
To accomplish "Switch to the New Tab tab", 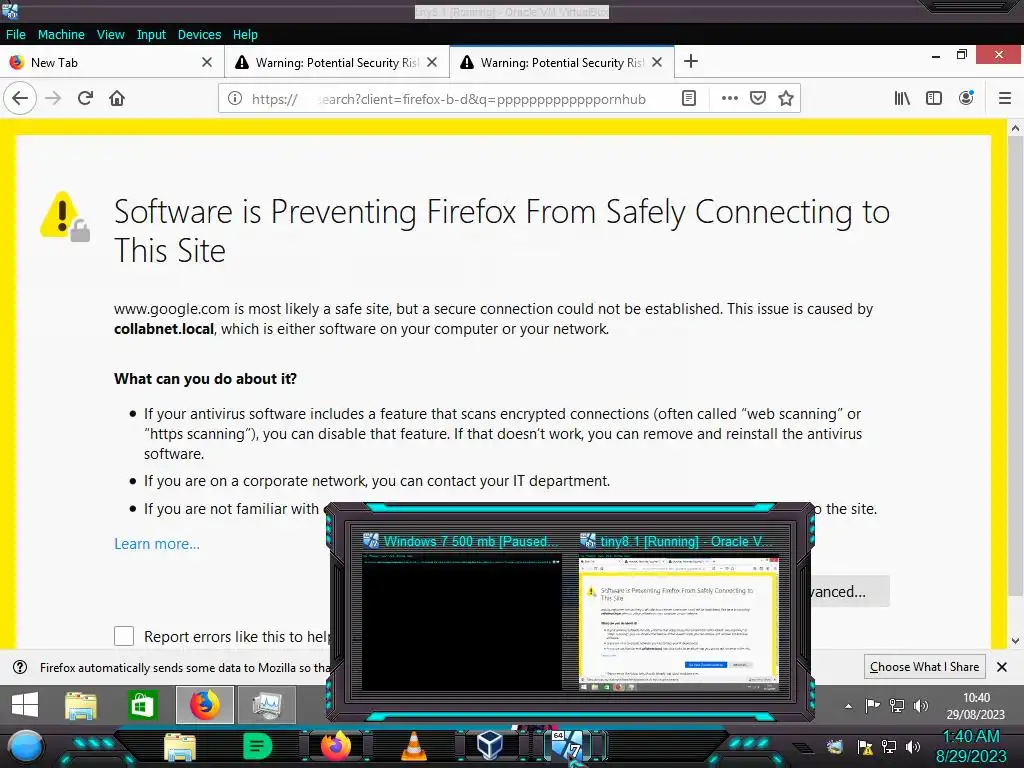I will coord(111,62).
